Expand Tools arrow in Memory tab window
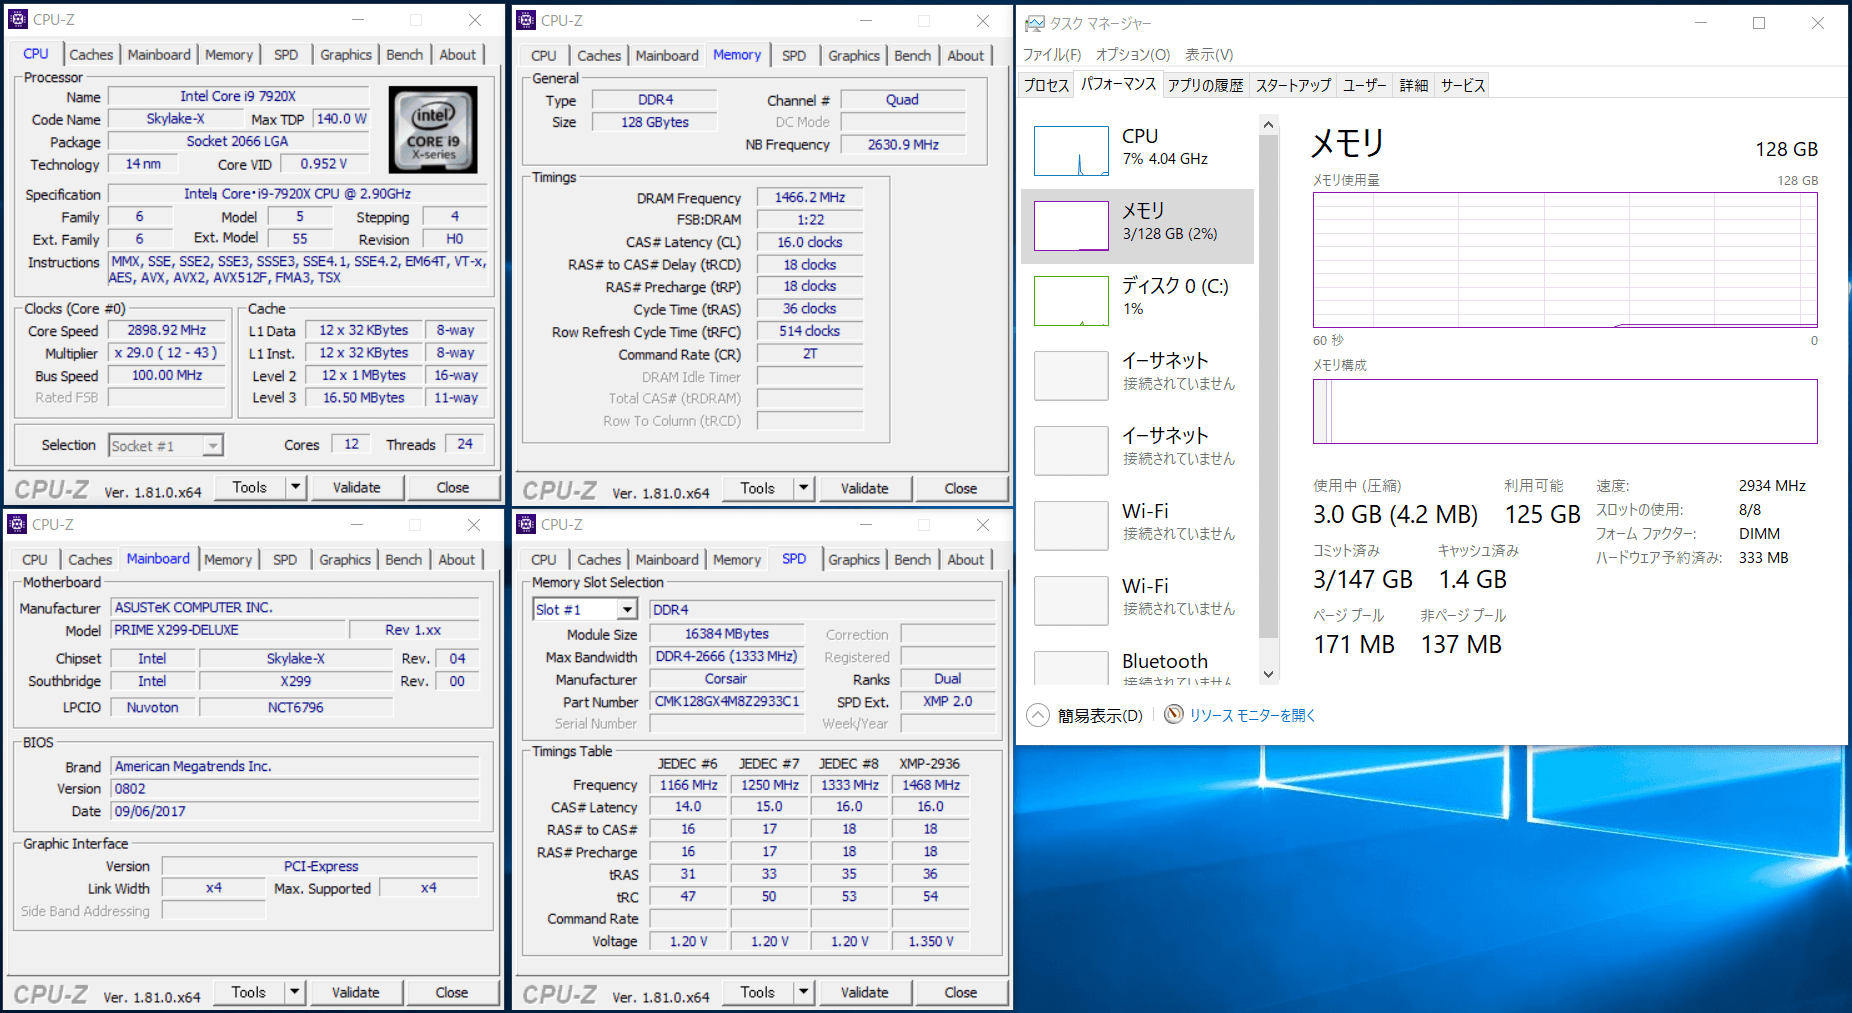This screenshot has width=1852, height=1013. click(x=803, y=488)
